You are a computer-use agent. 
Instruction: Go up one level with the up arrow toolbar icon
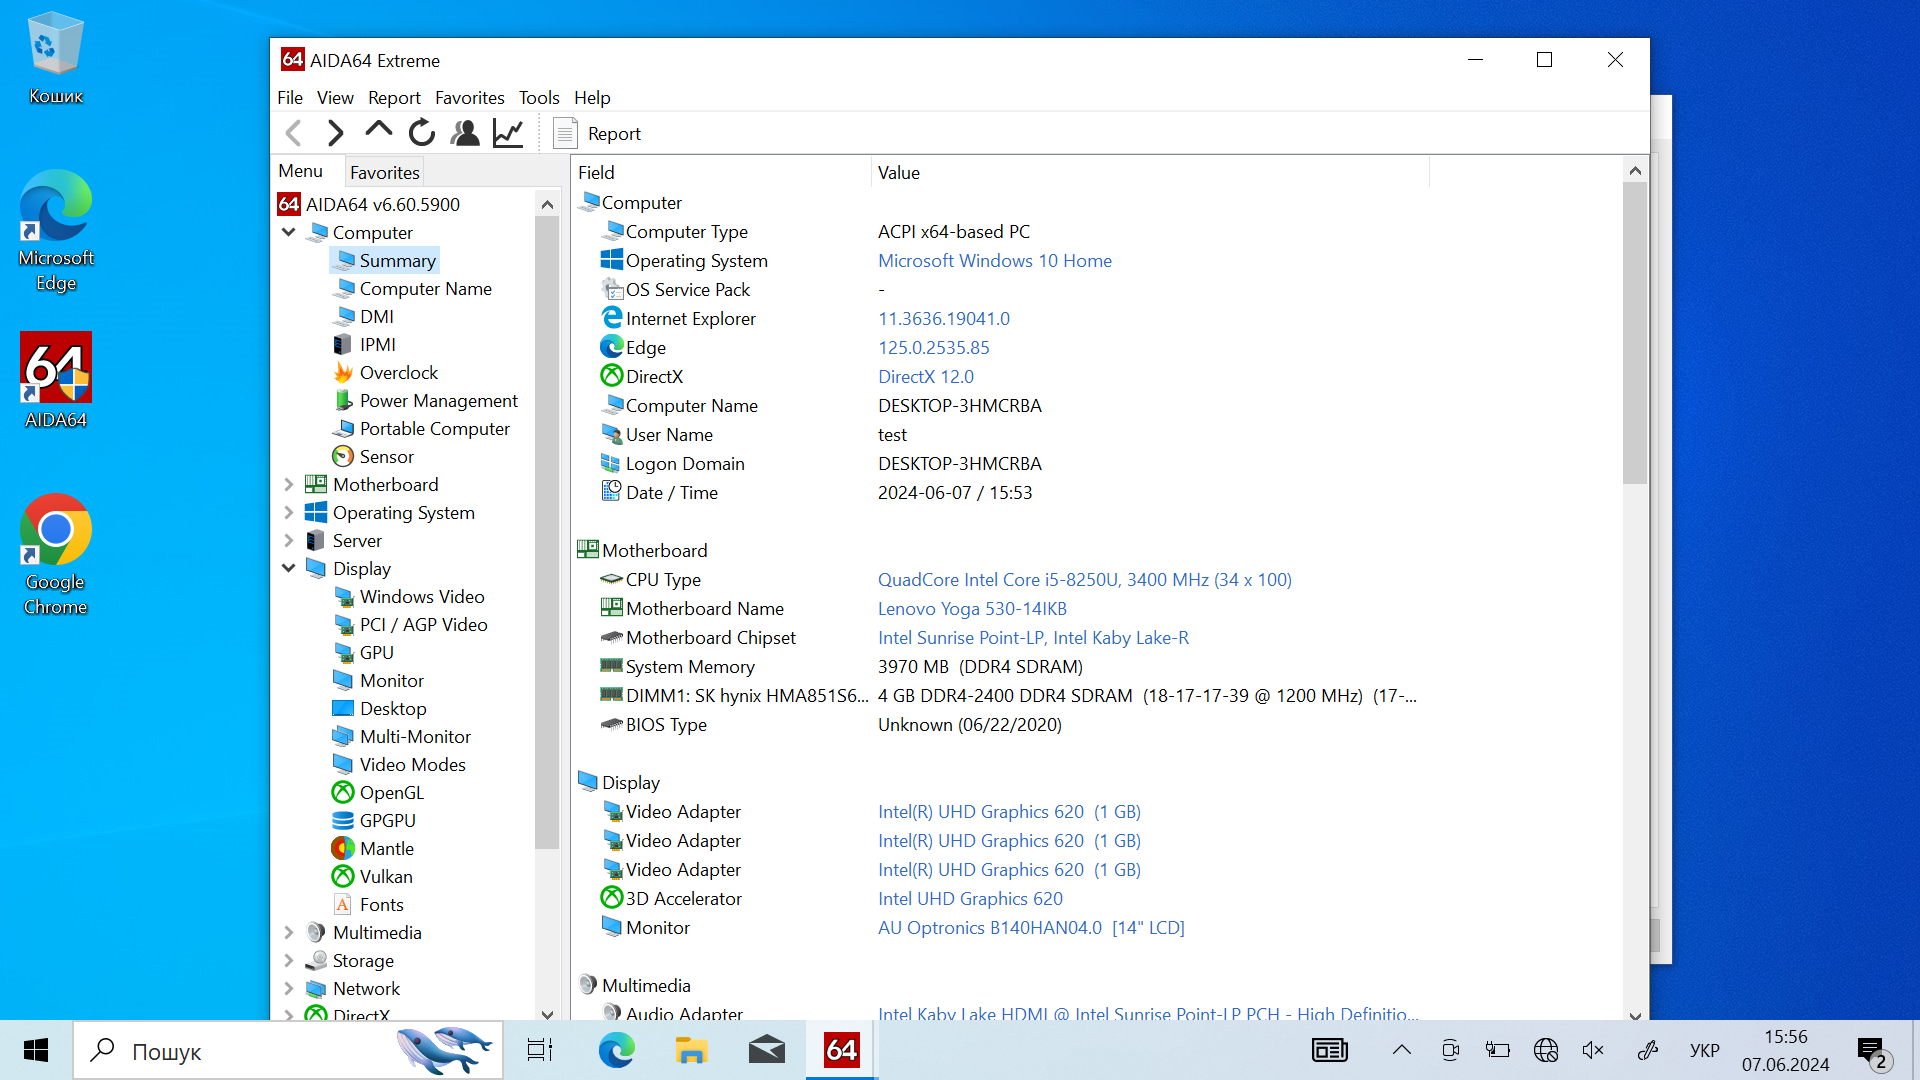coord(379,131)
